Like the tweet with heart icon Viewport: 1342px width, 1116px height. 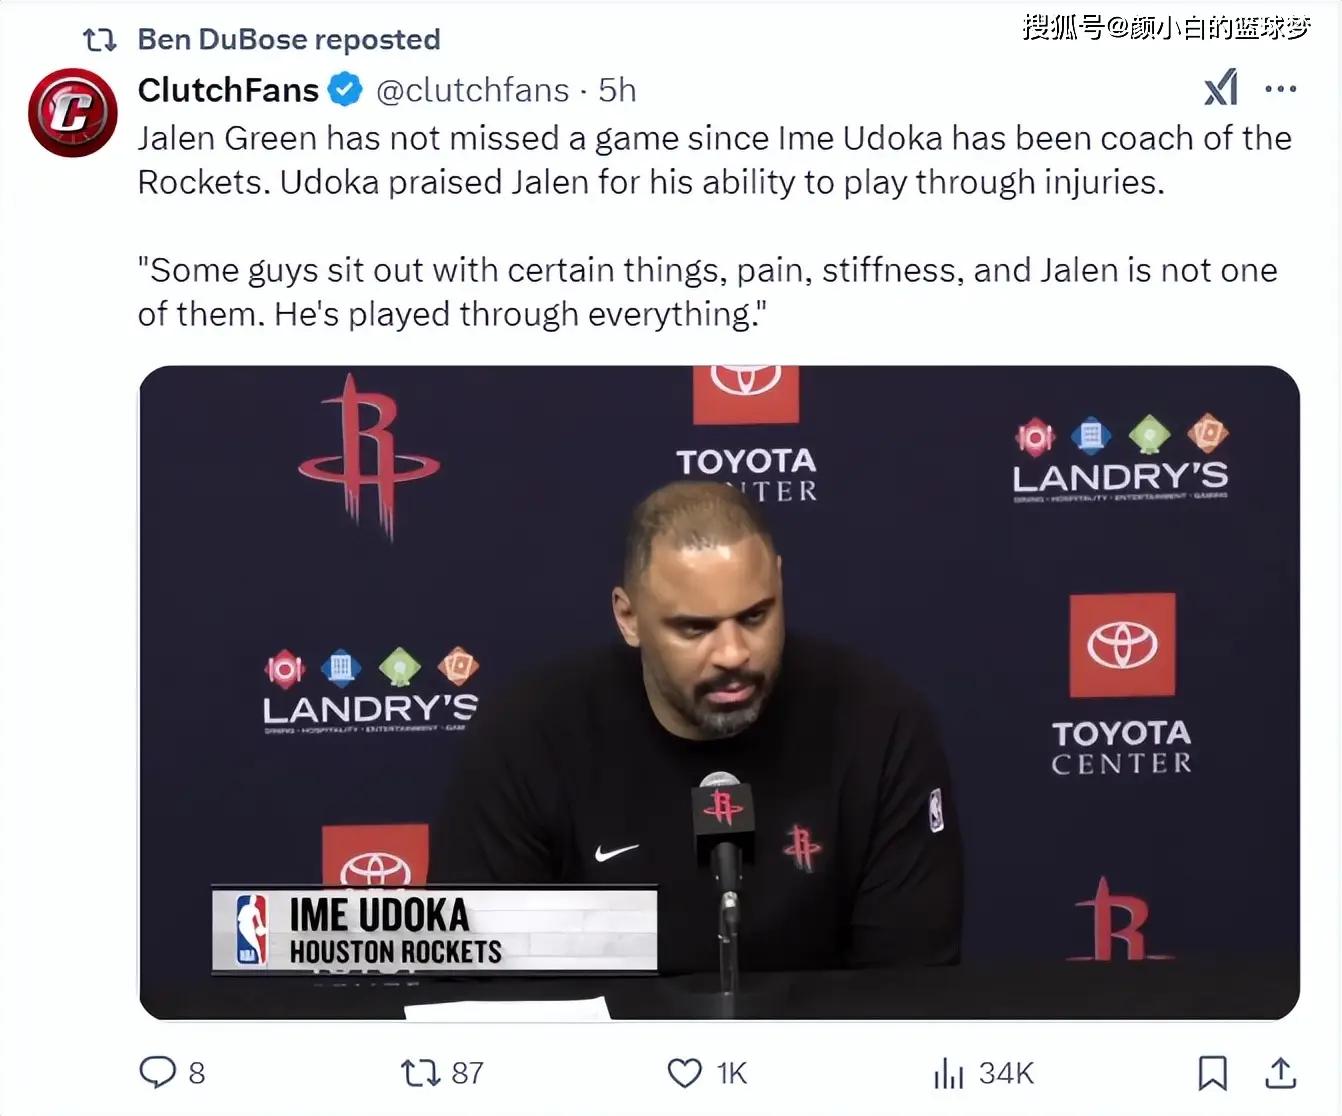pos(685,1073)
